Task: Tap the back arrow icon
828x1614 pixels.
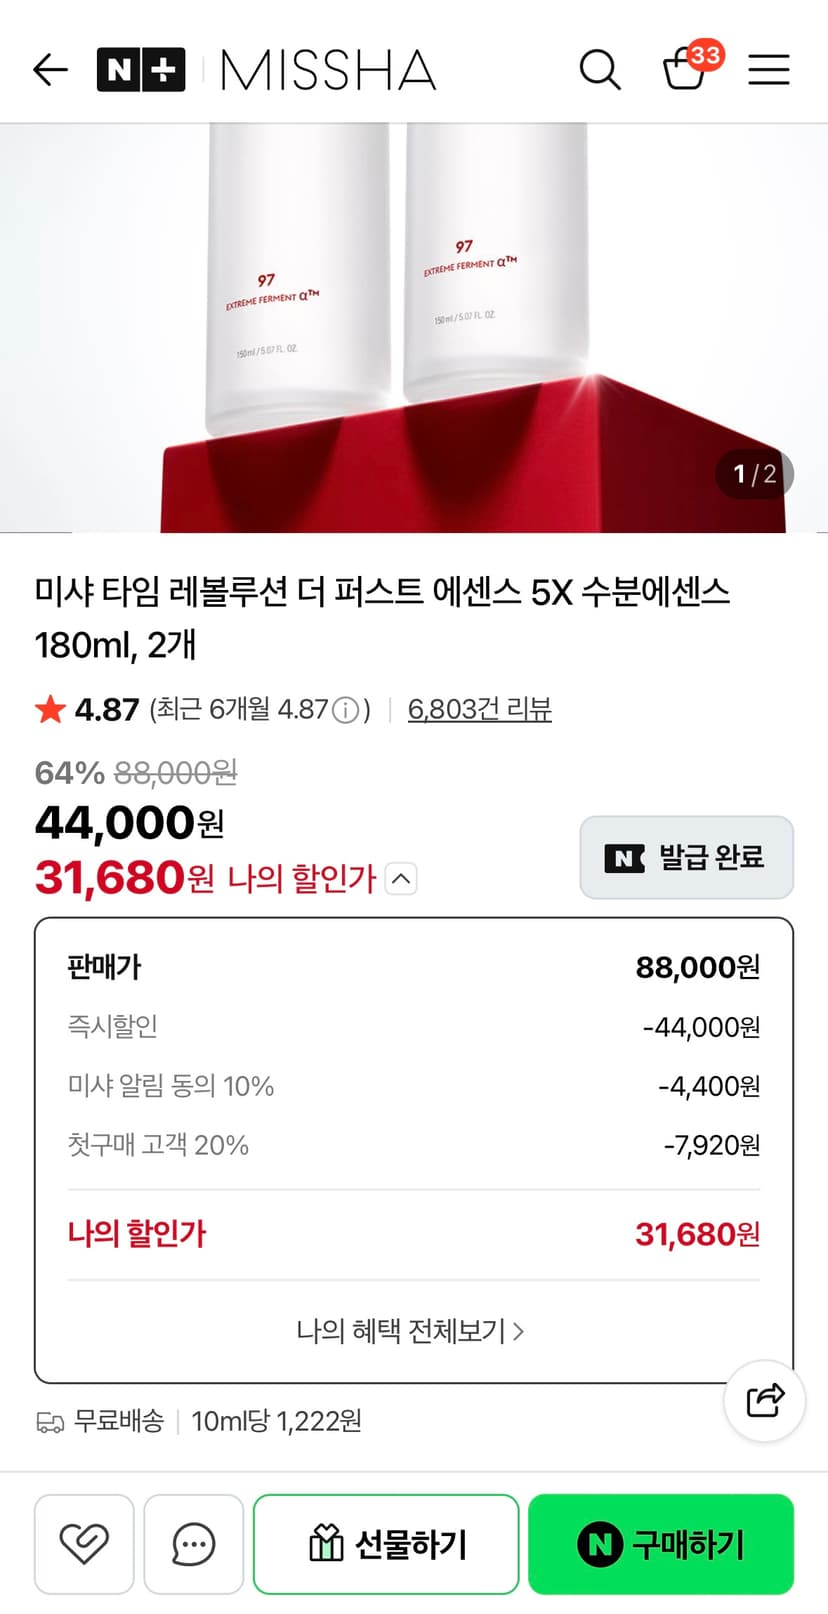Action: 50,70
